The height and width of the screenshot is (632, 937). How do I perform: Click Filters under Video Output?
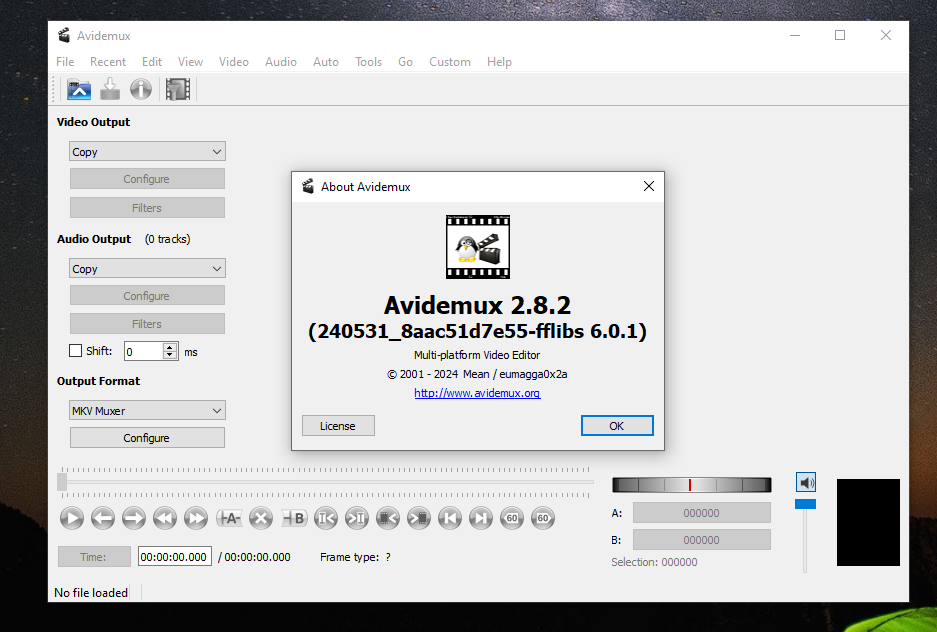click(147, 208)
